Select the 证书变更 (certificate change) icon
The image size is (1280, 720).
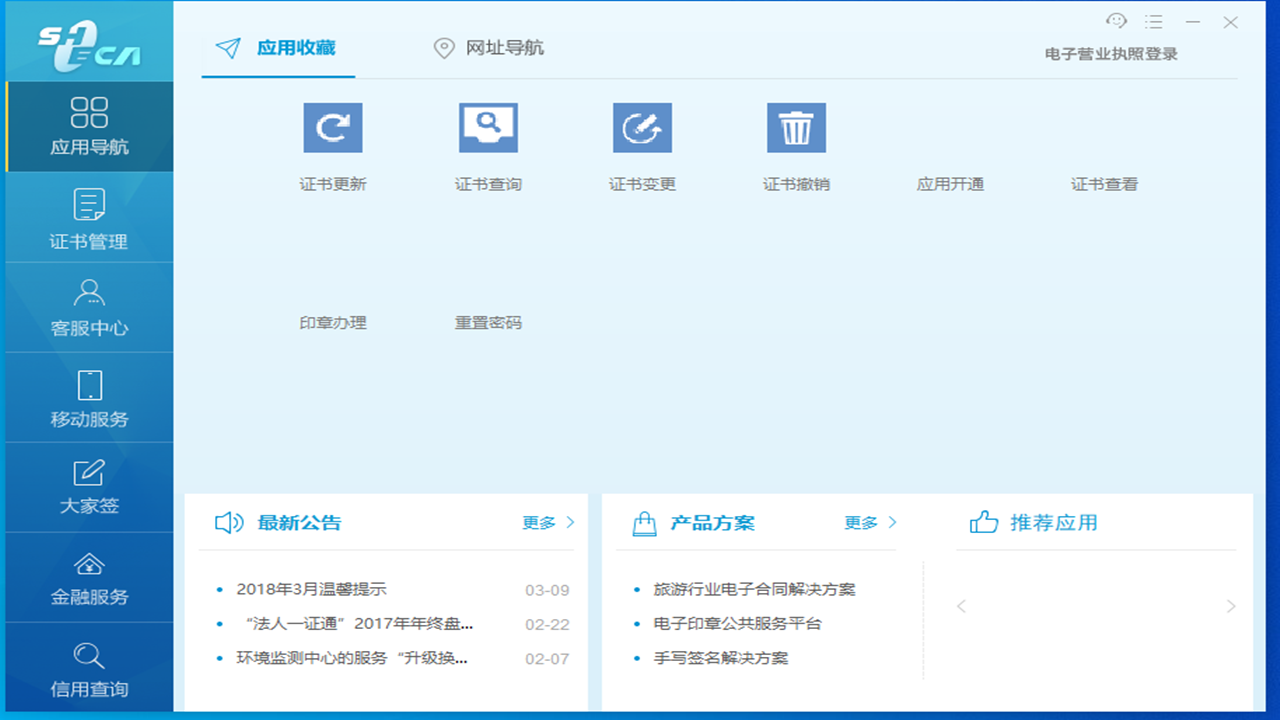click(x=641, y=127)
